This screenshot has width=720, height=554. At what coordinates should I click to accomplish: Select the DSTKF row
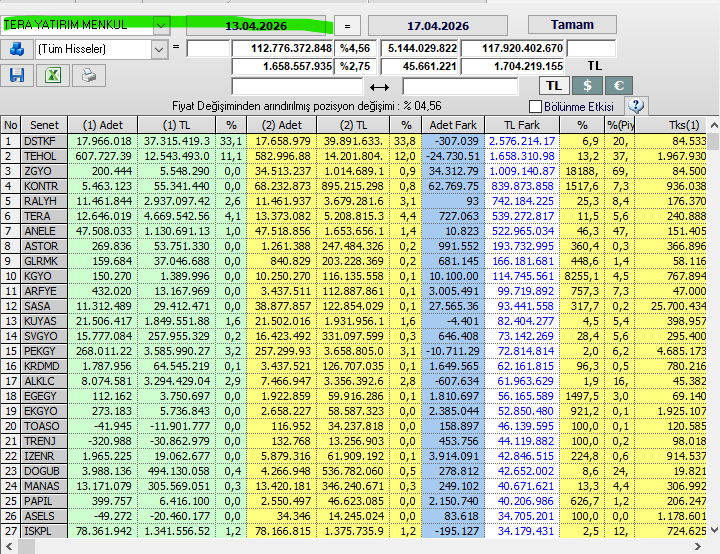[x=353, y=141]
